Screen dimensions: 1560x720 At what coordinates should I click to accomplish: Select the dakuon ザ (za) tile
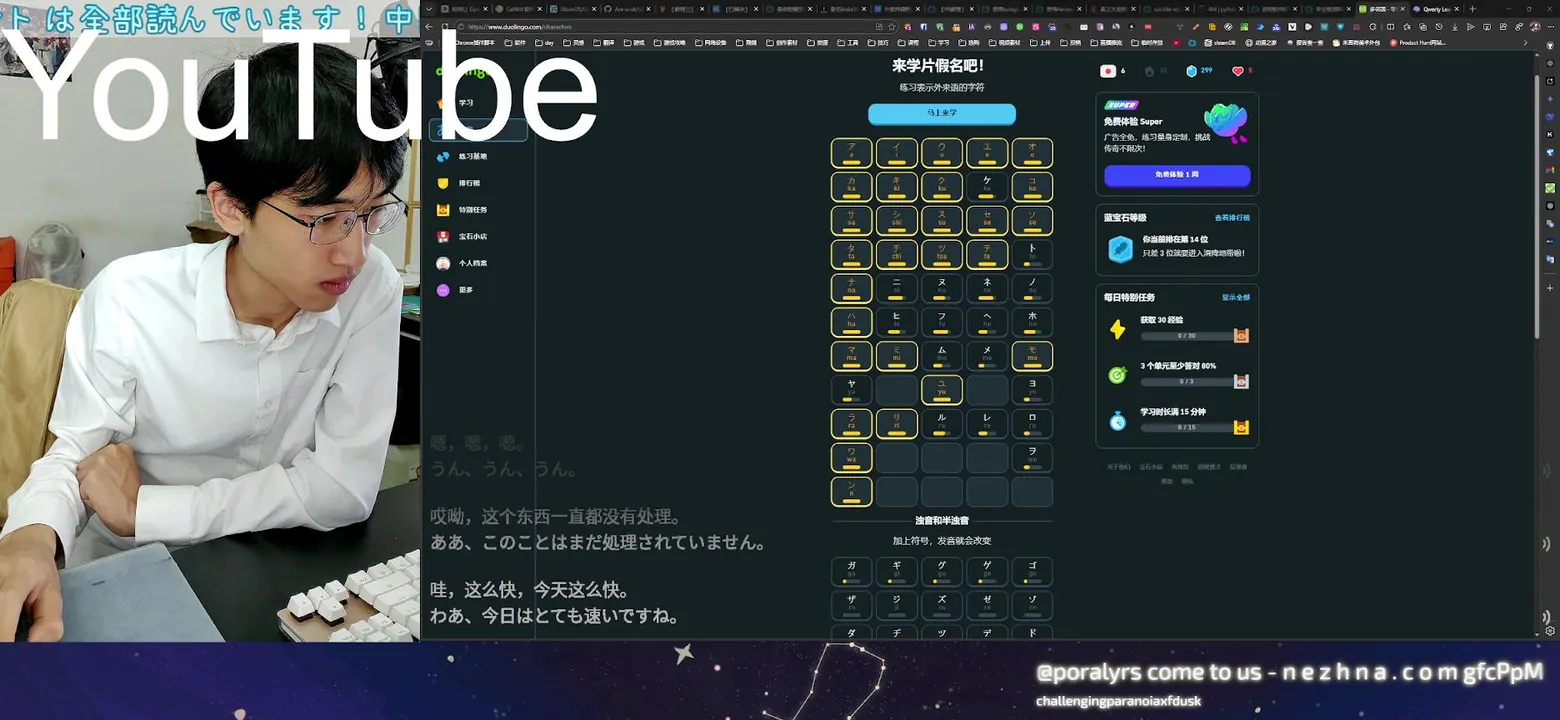851,605
